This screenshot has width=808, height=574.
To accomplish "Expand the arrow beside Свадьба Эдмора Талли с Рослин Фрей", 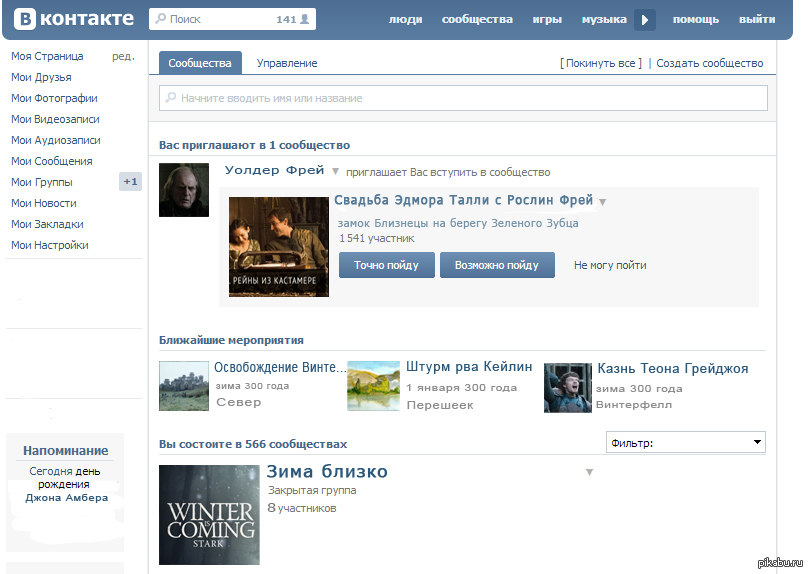I will tap(602, 201).
